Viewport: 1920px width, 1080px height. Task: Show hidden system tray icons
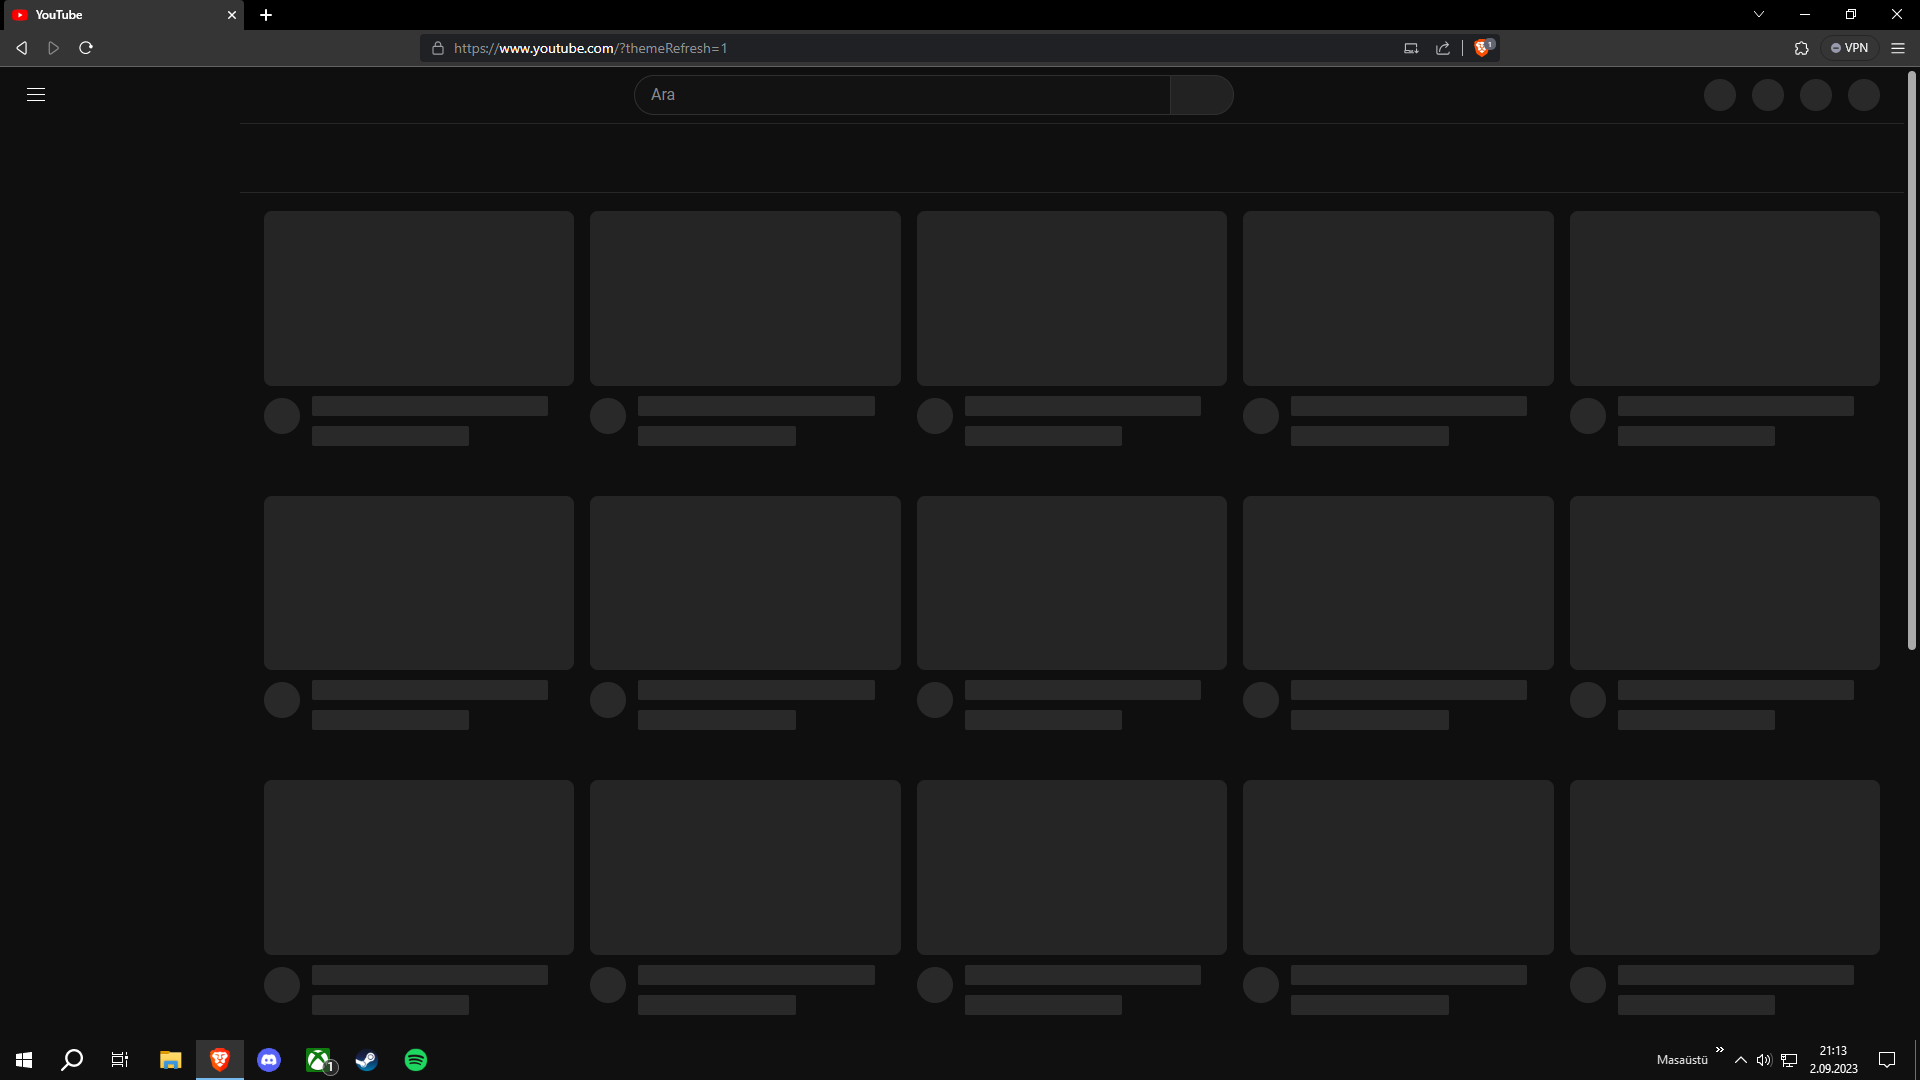pos(1741,1060)
